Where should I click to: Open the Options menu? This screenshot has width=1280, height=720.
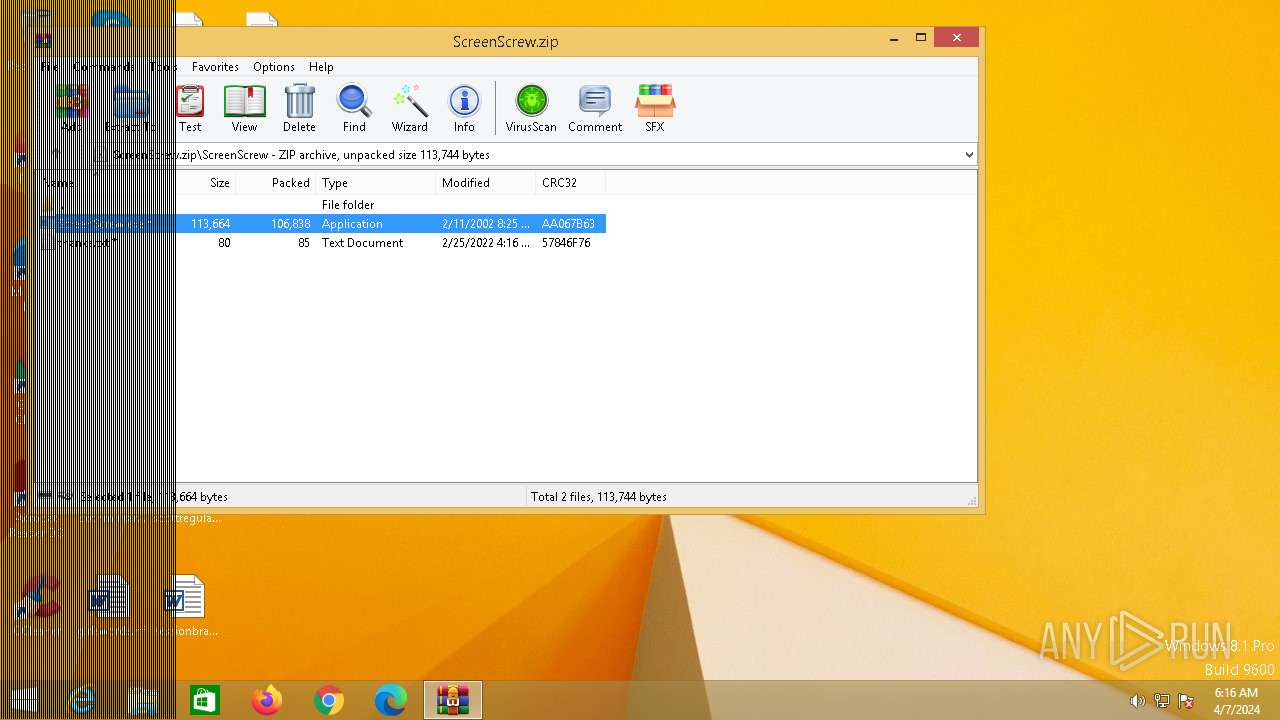[274, 67]
